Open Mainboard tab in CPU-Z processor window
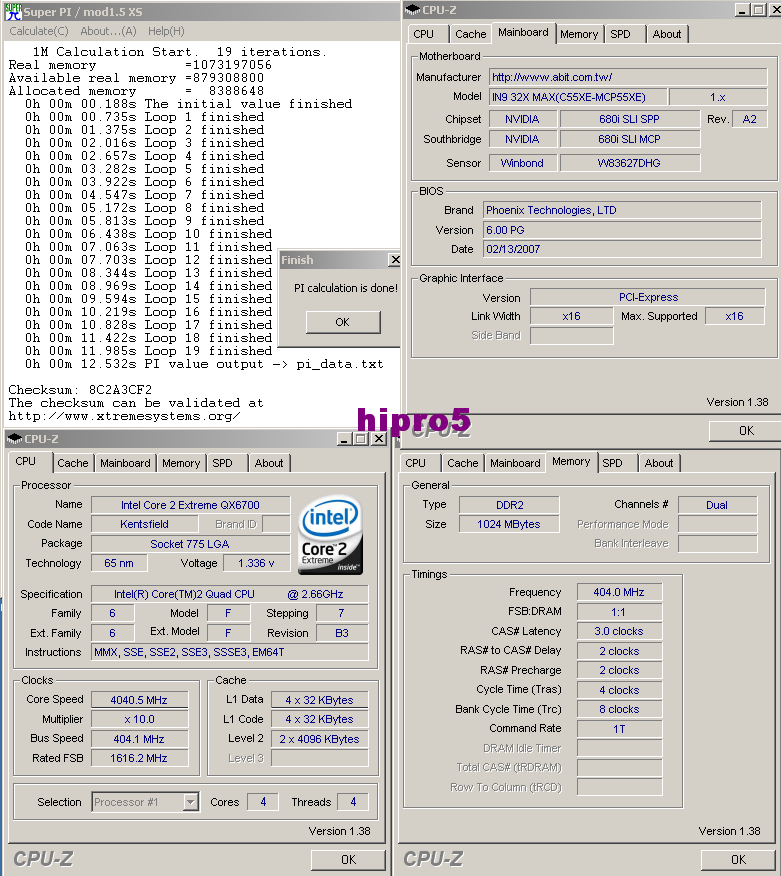The width and height of the screenshot is (781, 876). click(125, 463)
